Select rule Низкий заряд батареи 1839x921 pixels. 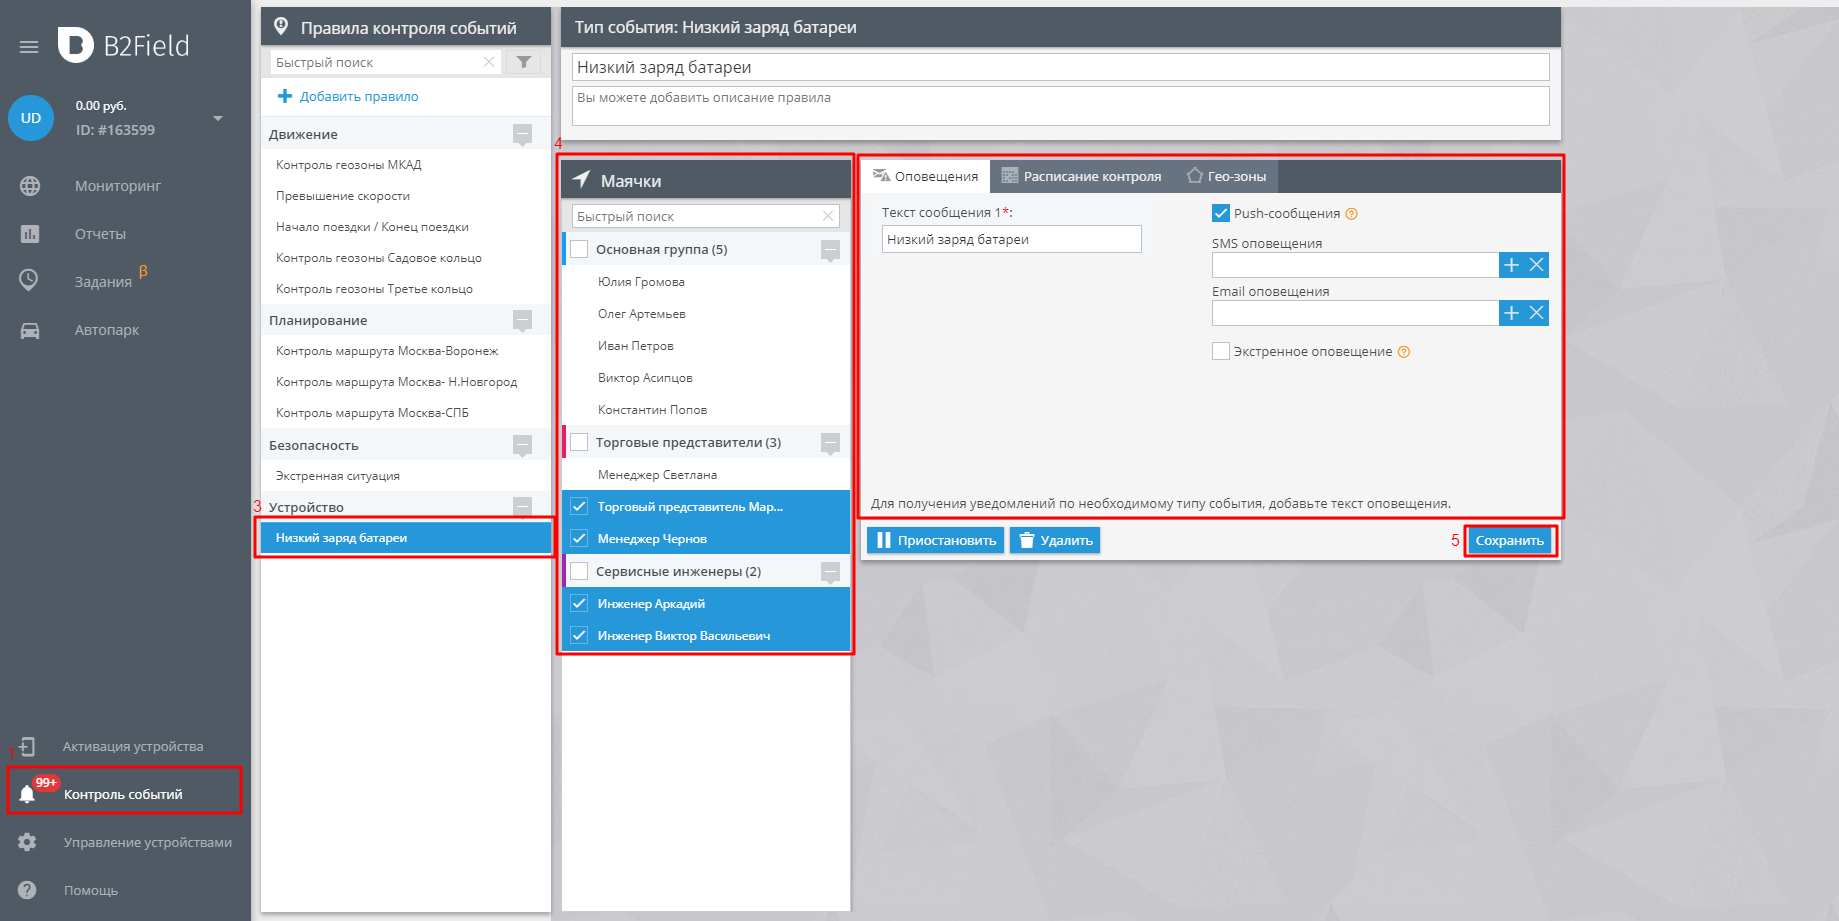(405, 538)
